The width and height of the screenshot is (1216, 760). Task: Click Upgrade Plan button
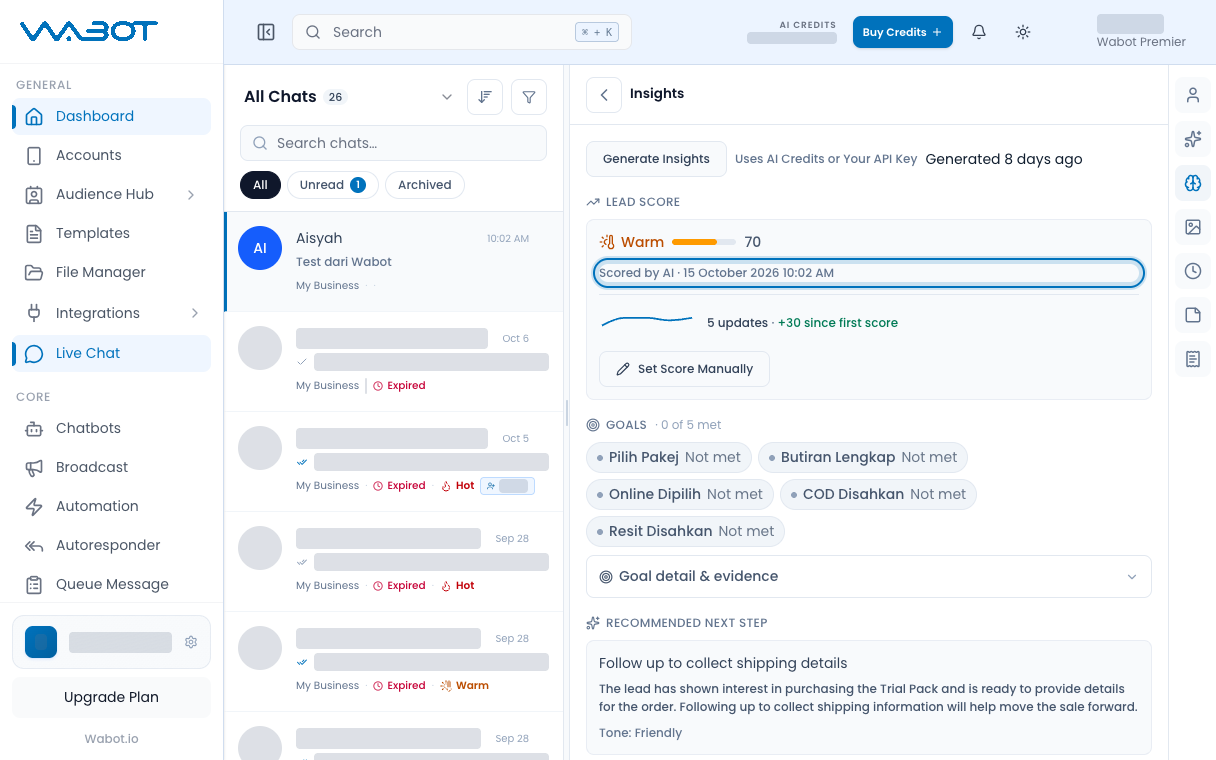pos(111,697)
